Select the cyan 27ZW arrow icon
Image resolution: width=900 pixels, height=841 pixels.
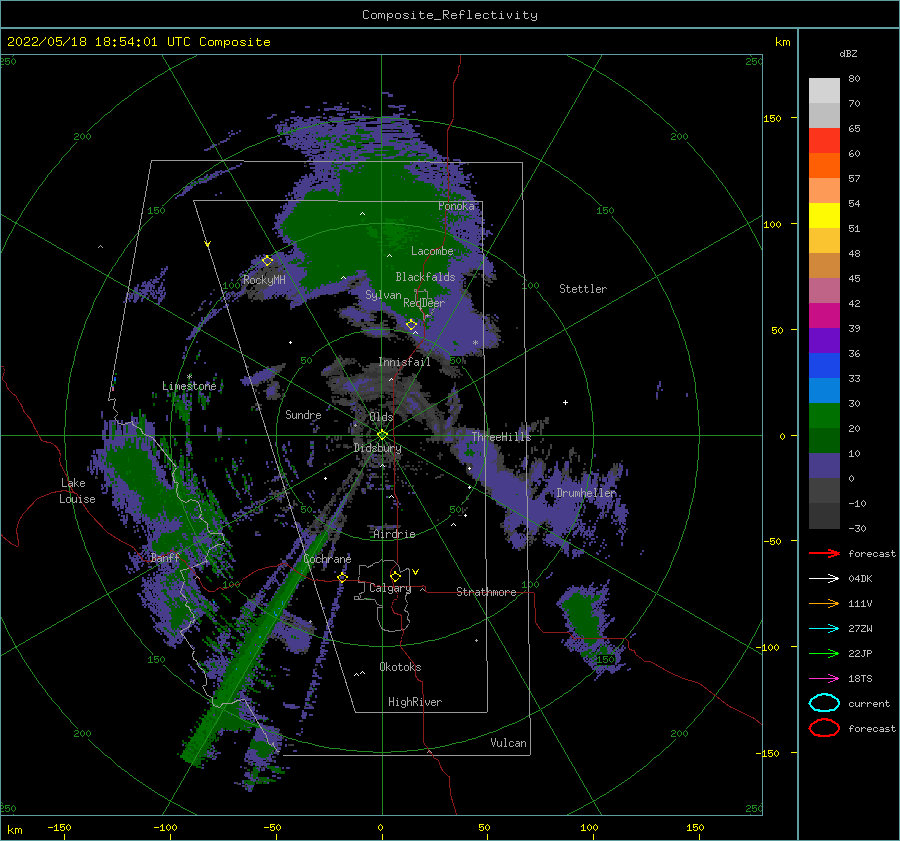pos(824,629)
